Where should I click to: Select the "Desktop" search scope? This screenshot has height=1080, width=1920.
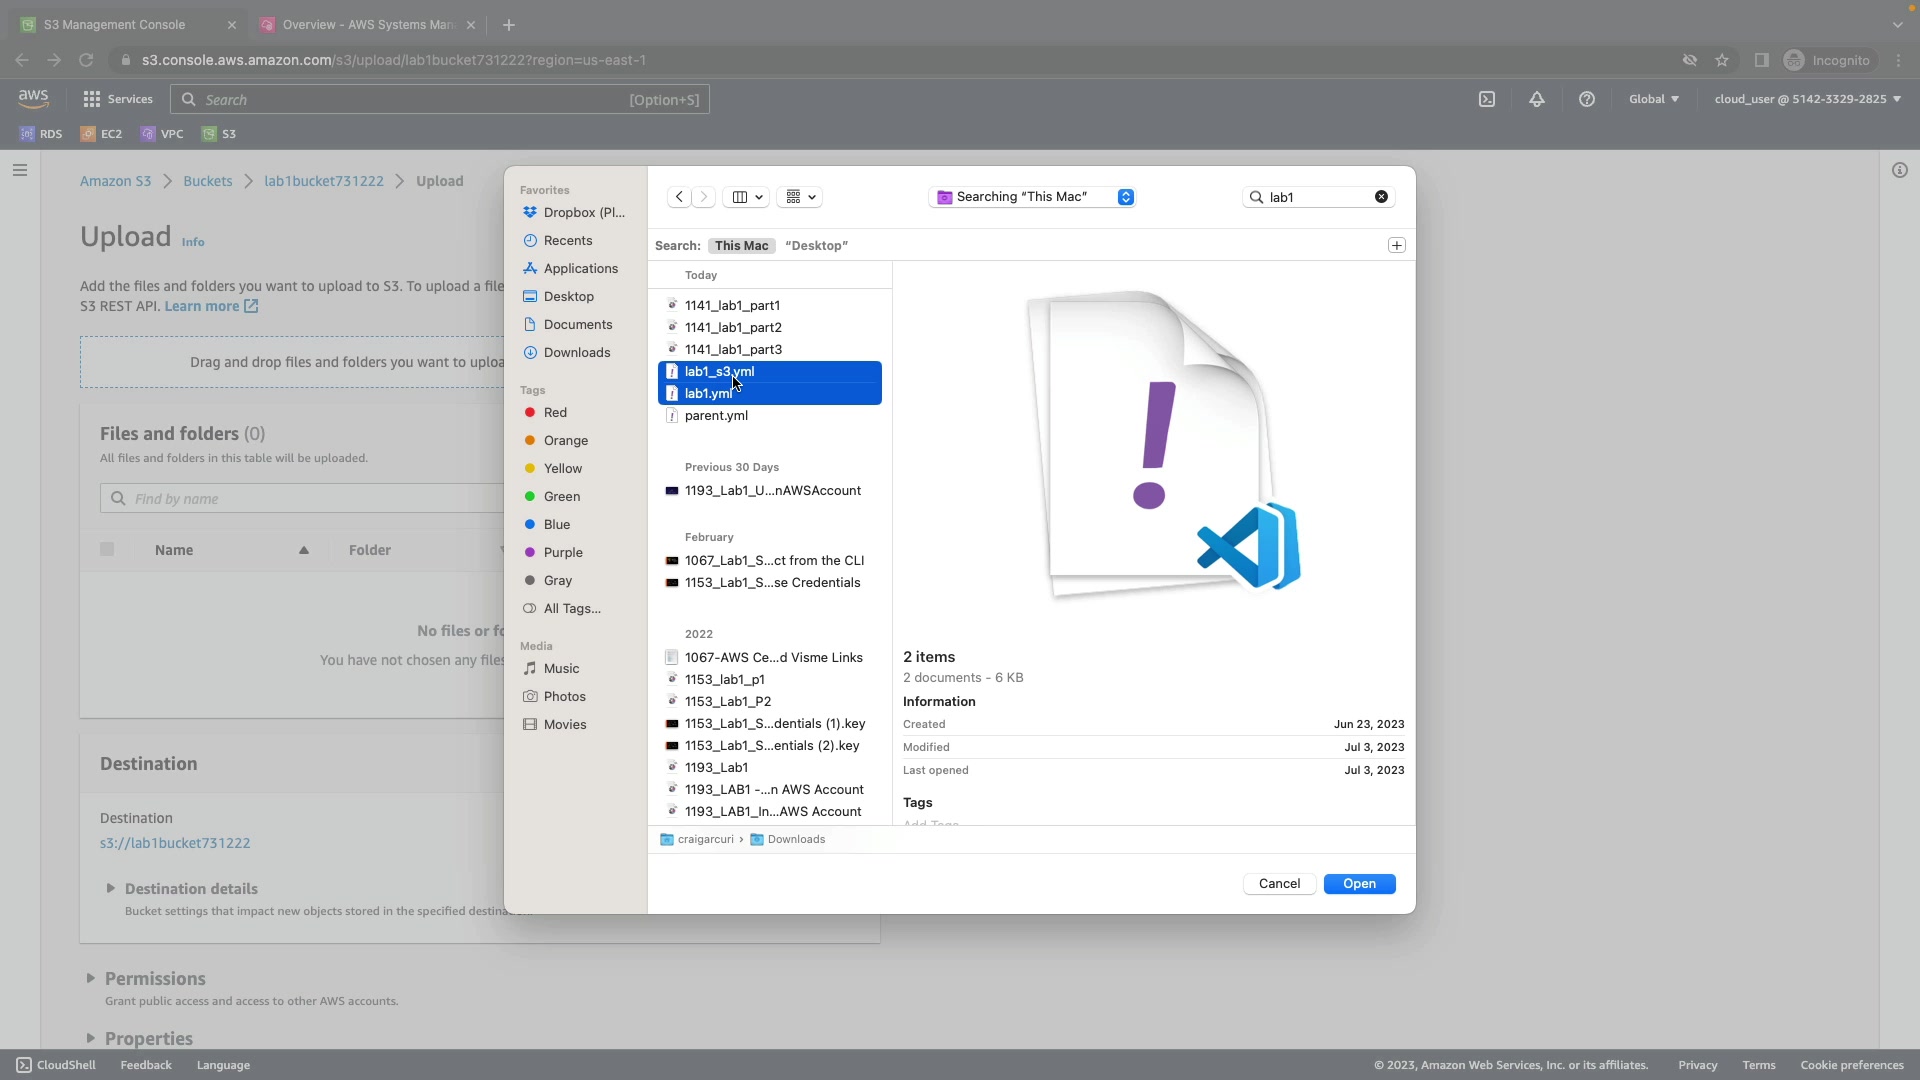pos(816,246)
